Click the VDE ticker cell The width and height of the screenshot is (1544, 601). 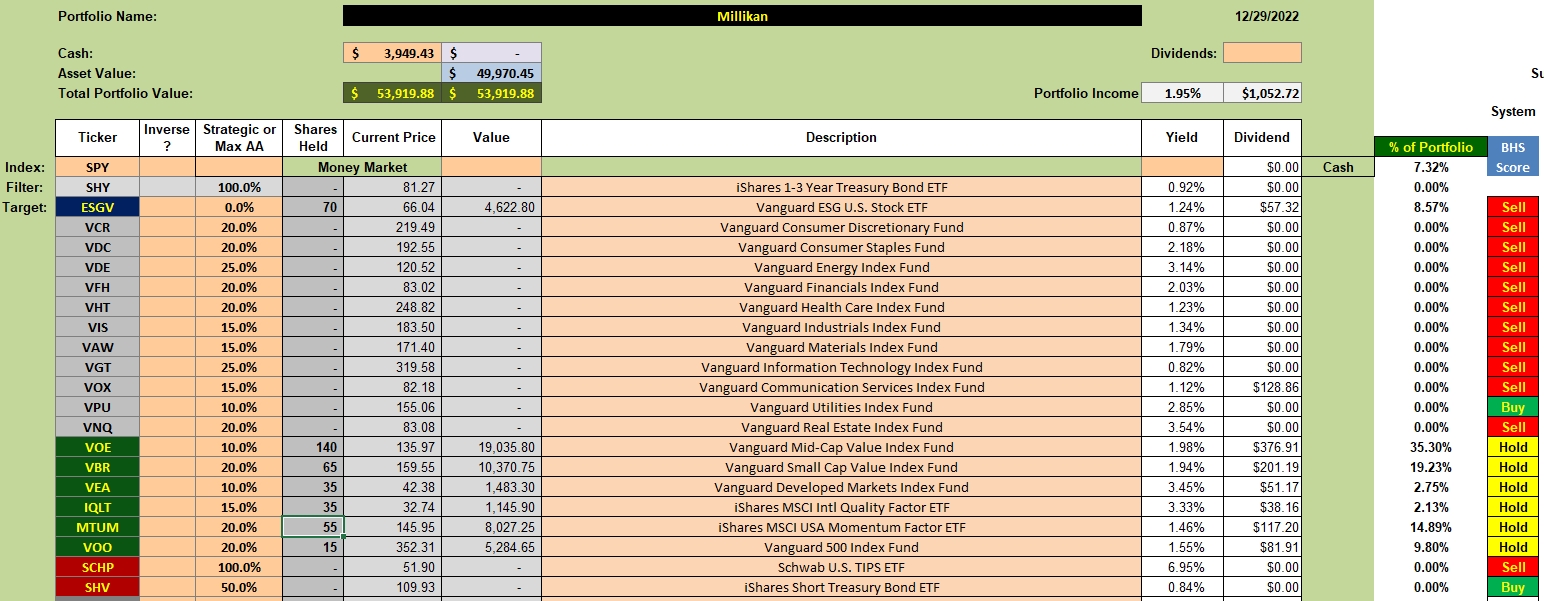[x=97, y=267]
